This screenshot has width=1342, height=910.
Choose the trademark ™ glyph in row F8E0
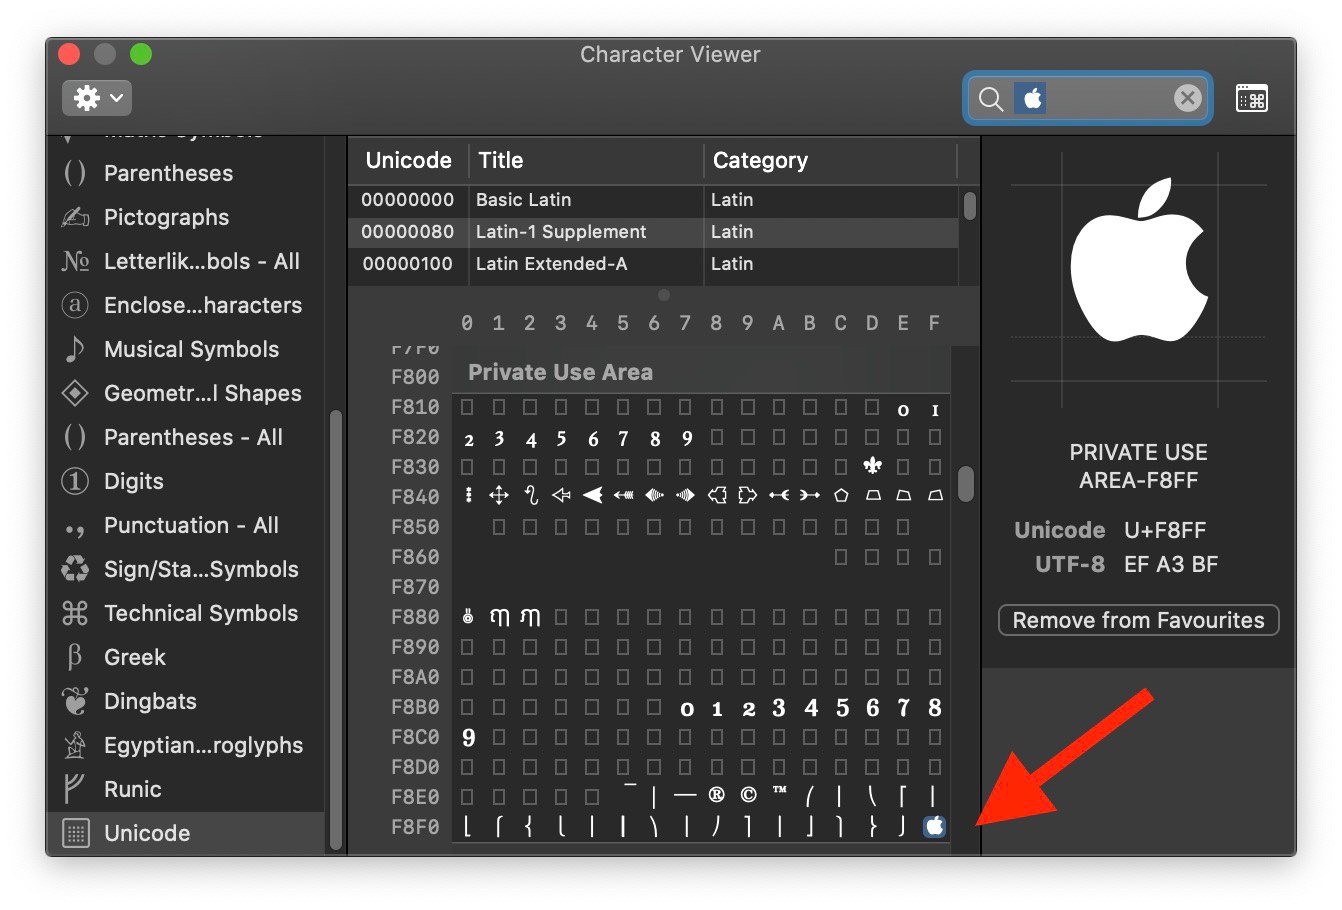[x=779, y=792]
